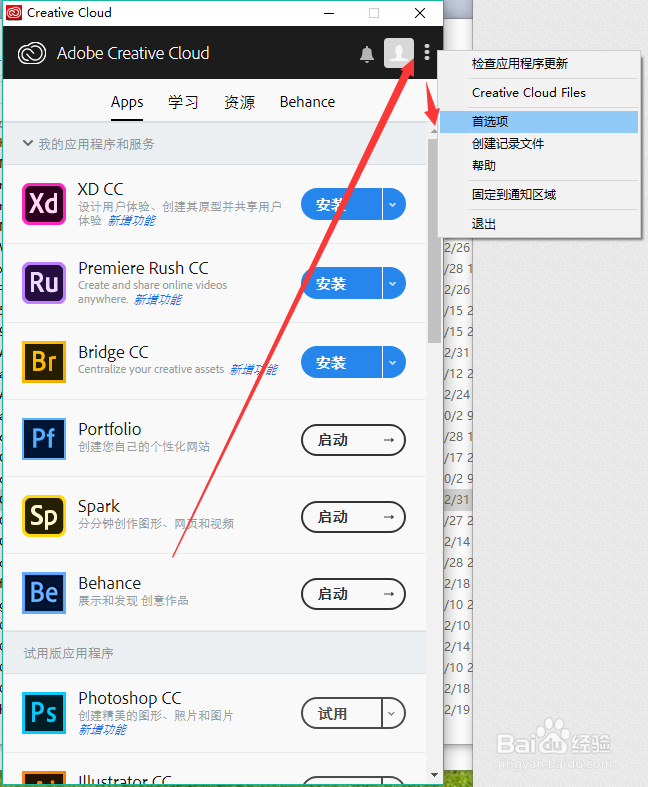
Task: Expand Premiere Rush CC install options arrow
Action: (x=394, y=284)
